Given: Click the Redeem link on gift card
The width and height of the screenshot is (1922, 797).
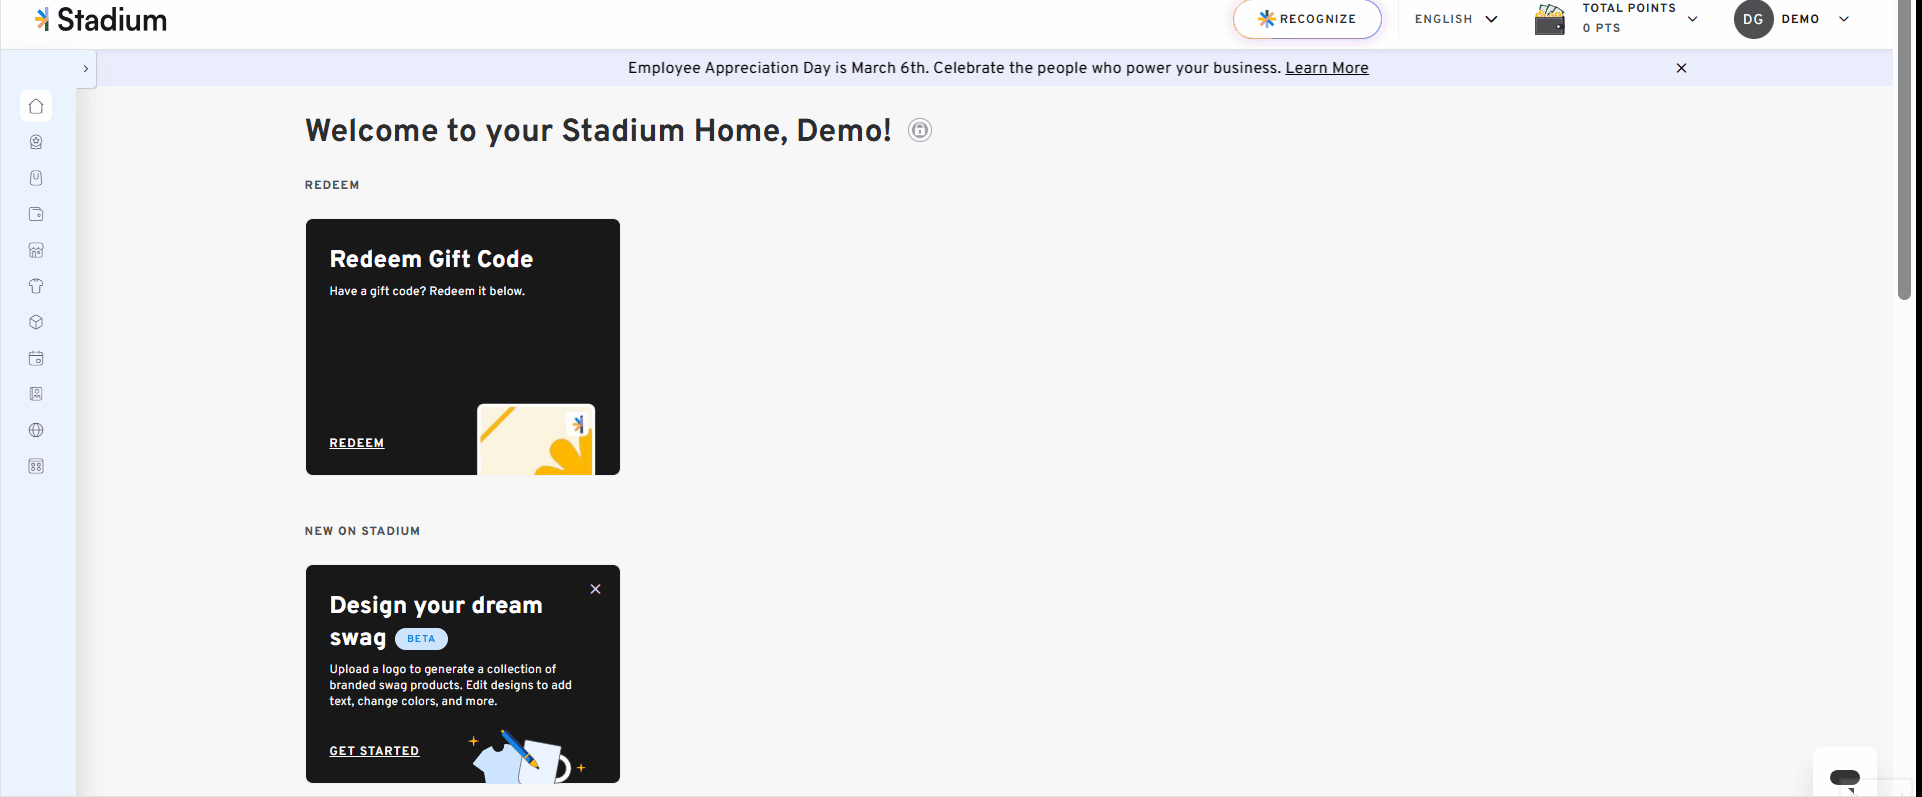Looking at the screenshot, I should [x=357, y=443].
